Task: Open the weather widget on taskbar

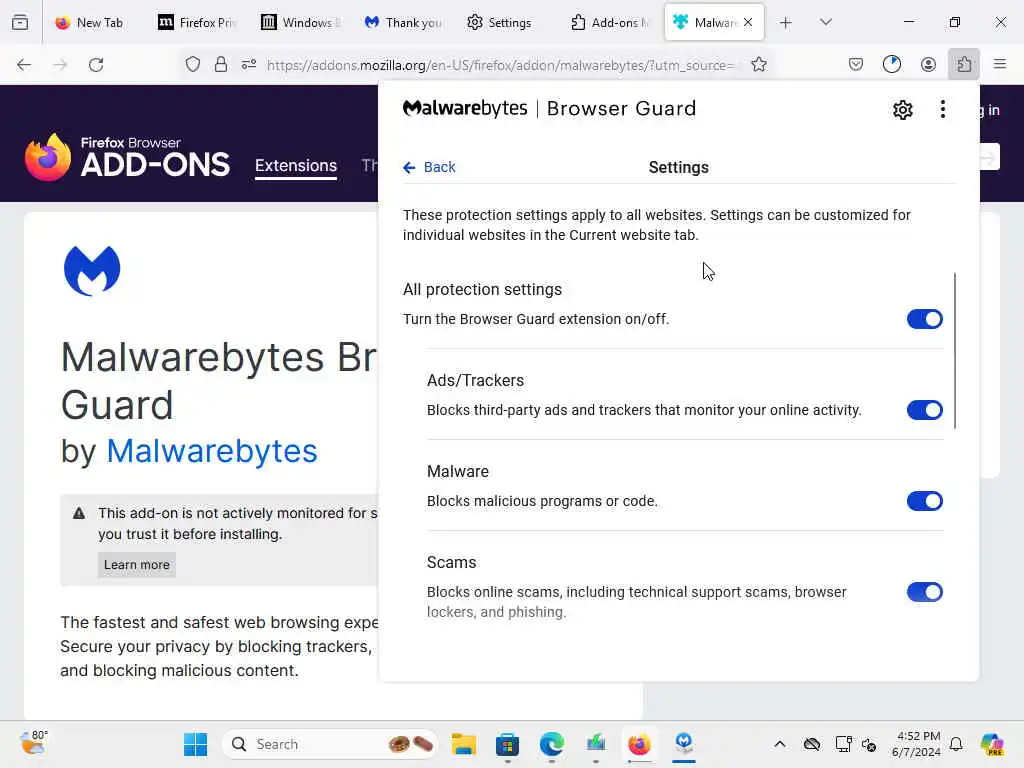Action: point(34,743)
